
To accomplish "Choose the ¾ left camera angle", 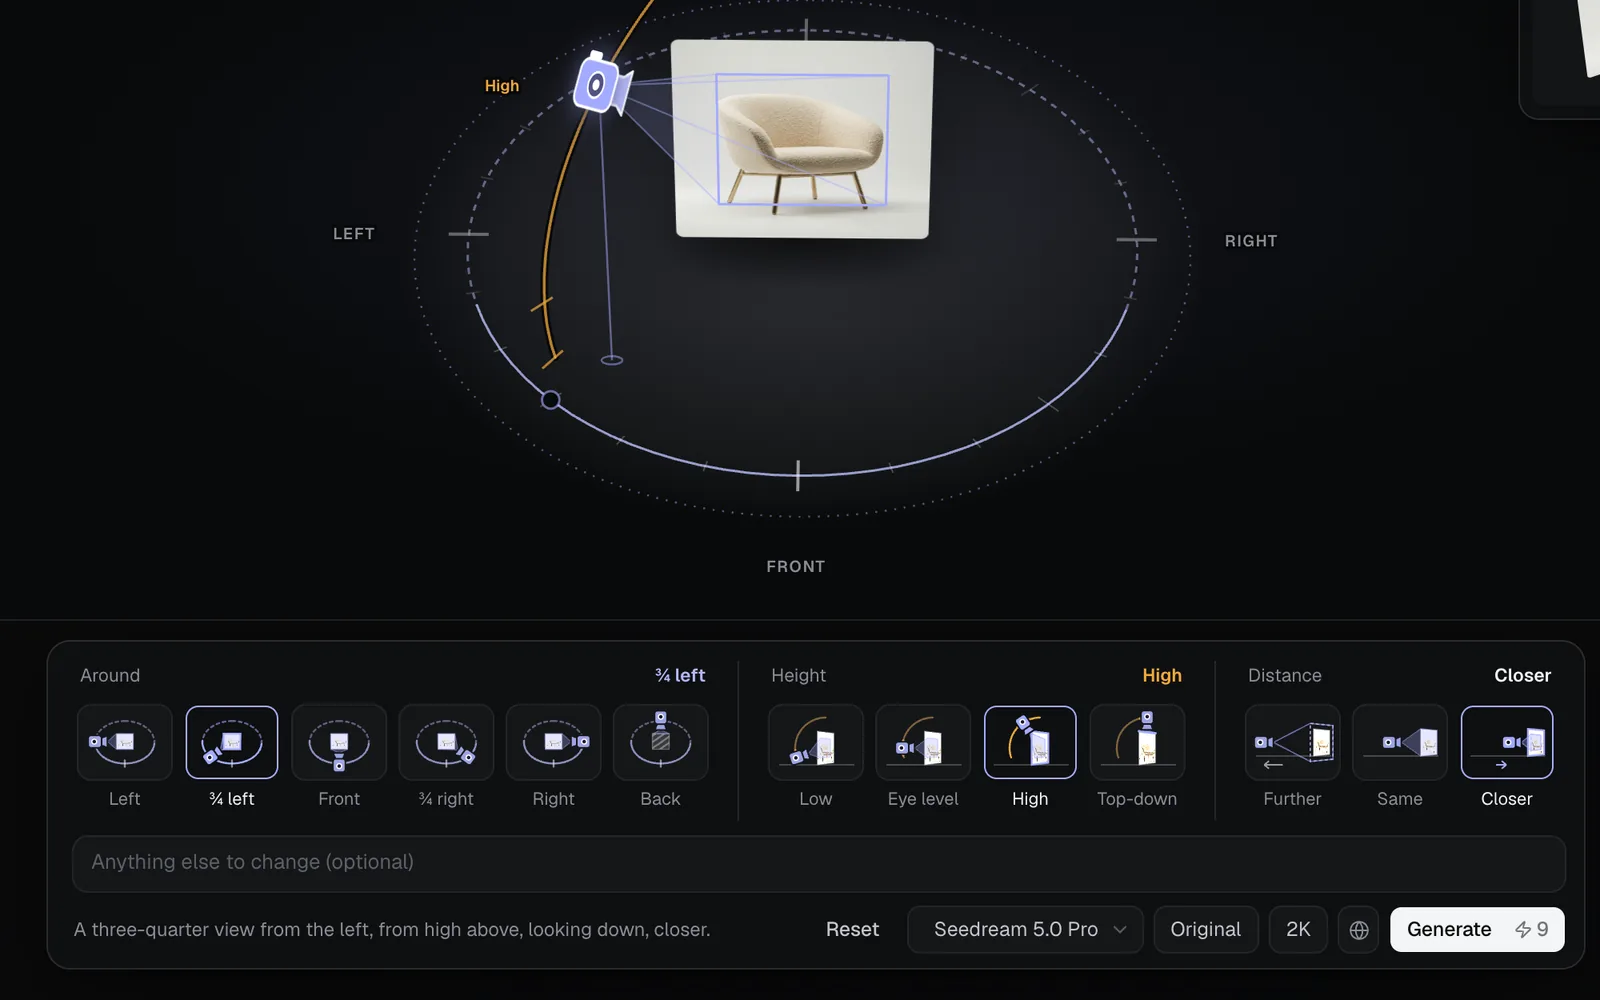I will [231, 742].
